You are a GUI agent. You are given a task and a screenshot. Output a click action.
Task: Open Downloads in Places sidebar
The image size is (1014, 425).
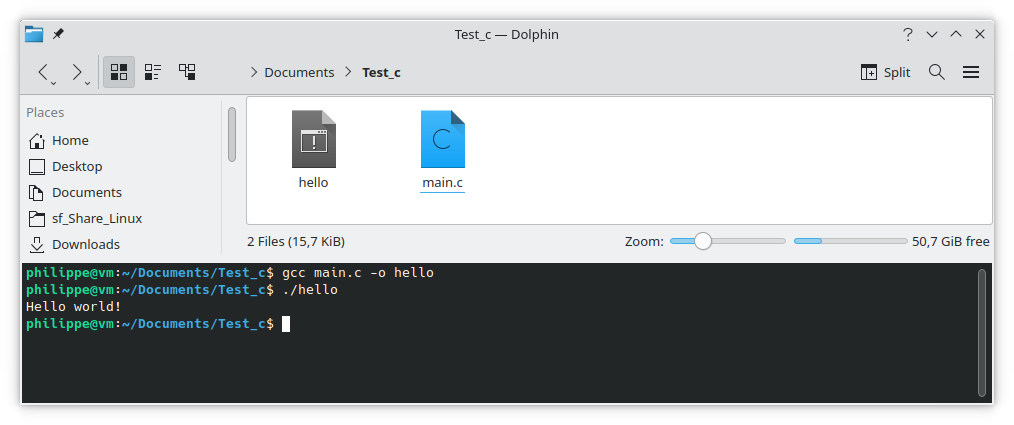(x=85, y=244)
